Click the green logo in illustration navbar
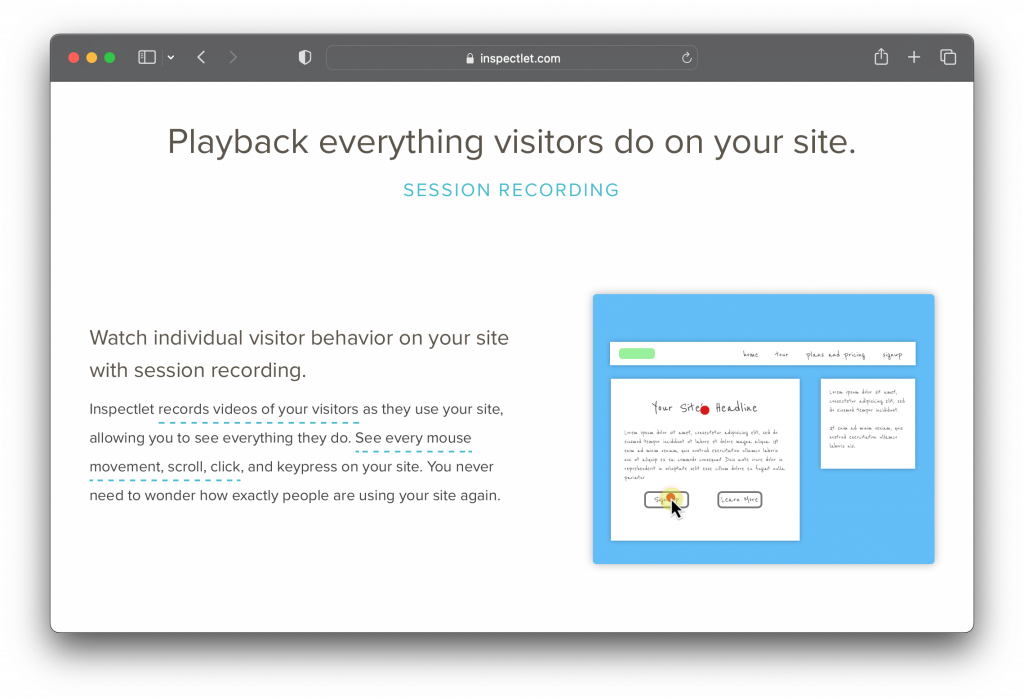Viewport: 1024px width, 699px height. click(x=637, y=354)
